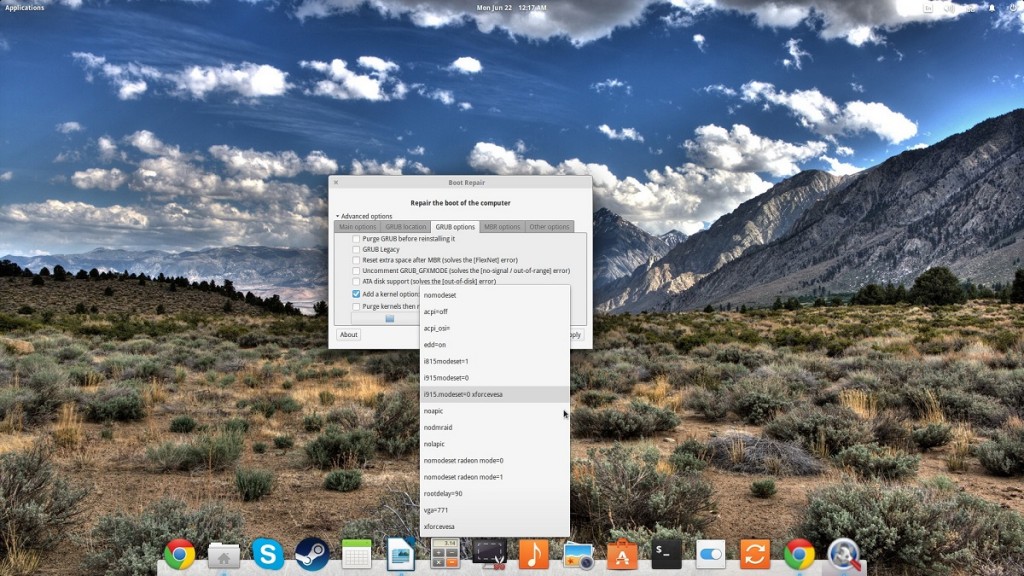The width and height of the screenshot is (1024, 576).
Task: Collapse the Advanced options expander
Action: 338,216
